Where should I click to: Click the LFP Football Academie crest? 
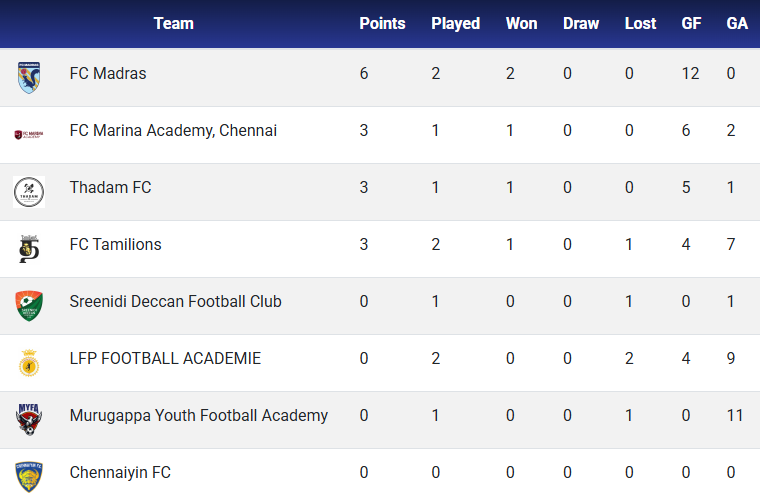pos(29,362)
